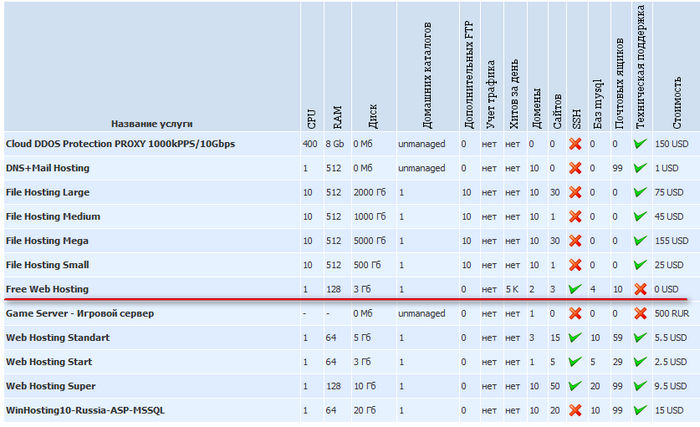700x427 pixels.
Task: Click red cross SSH icon for File Hosting Large
Action: click(x=575, y=192)
